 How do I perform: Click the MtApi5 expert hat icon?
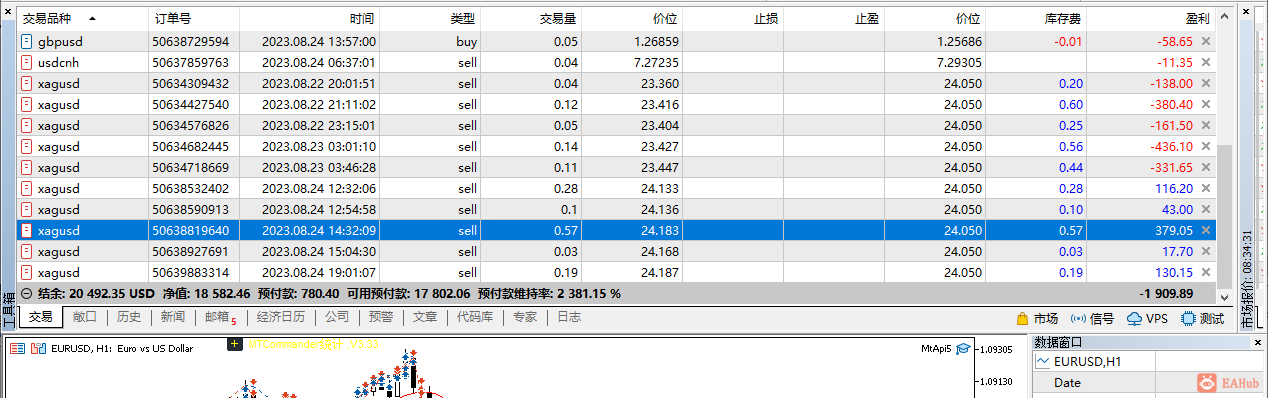point(963,348)
